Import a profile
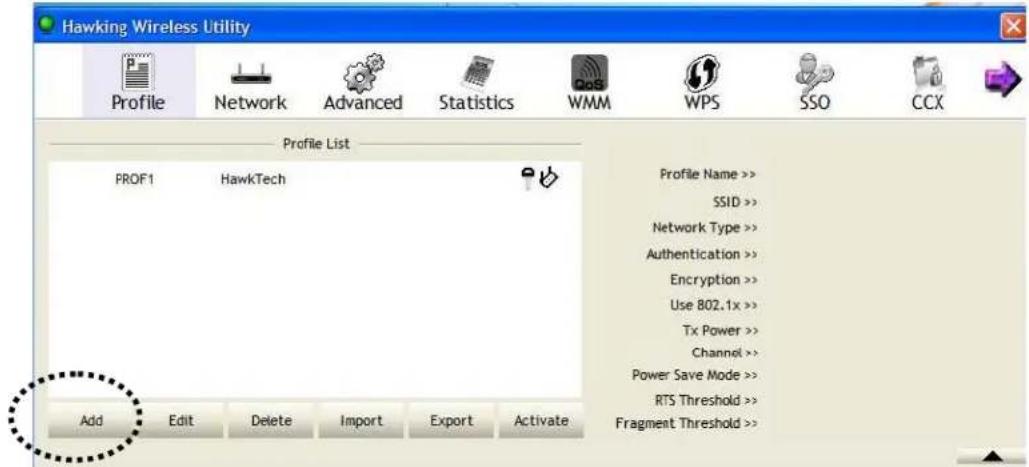Screen dimensions: 1029x467 (361, 421)
